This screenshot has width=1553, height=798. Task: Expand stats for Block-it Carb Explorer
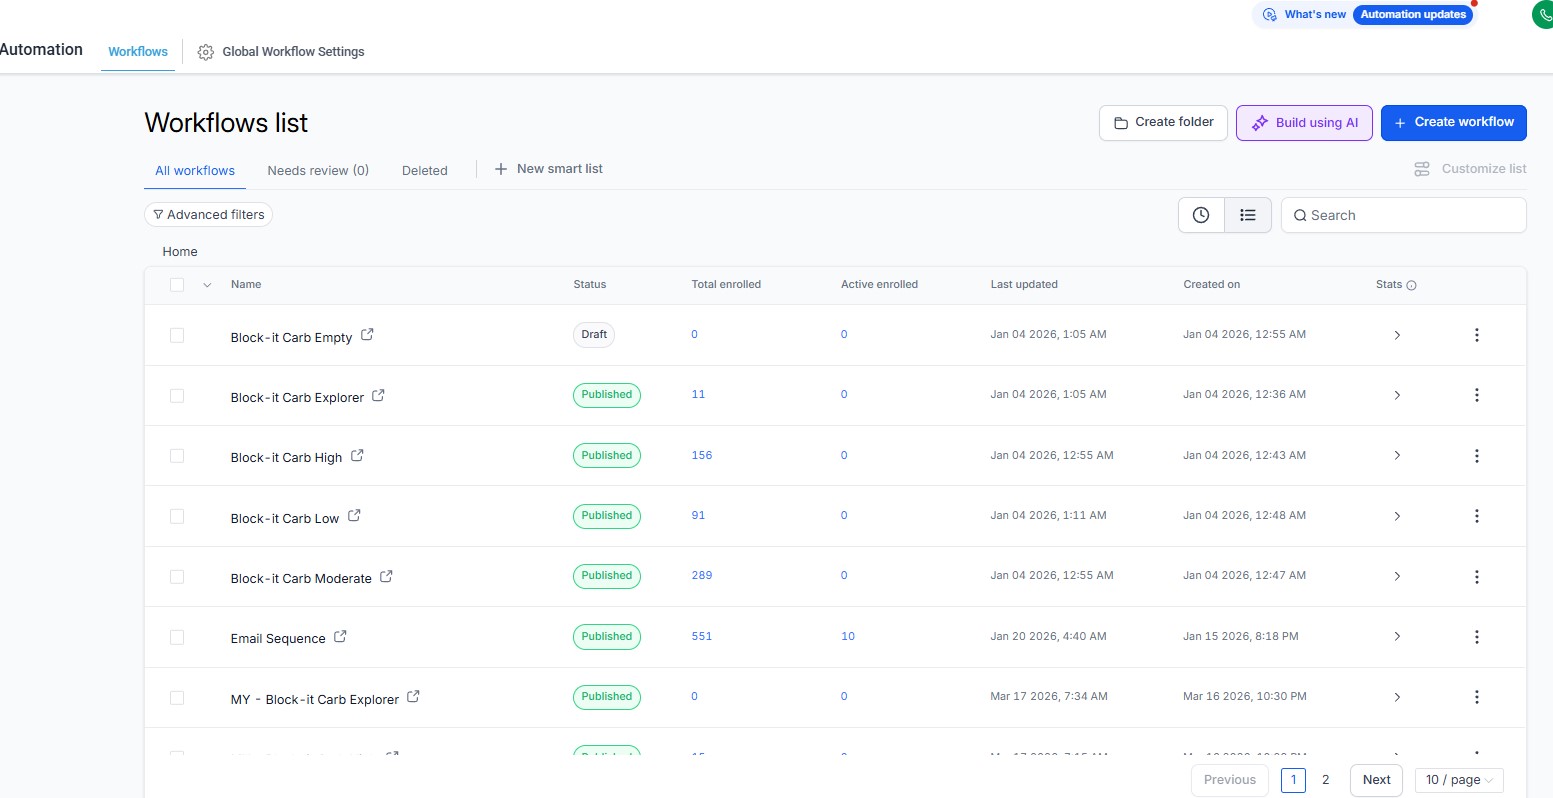(x=1397, y=395)
